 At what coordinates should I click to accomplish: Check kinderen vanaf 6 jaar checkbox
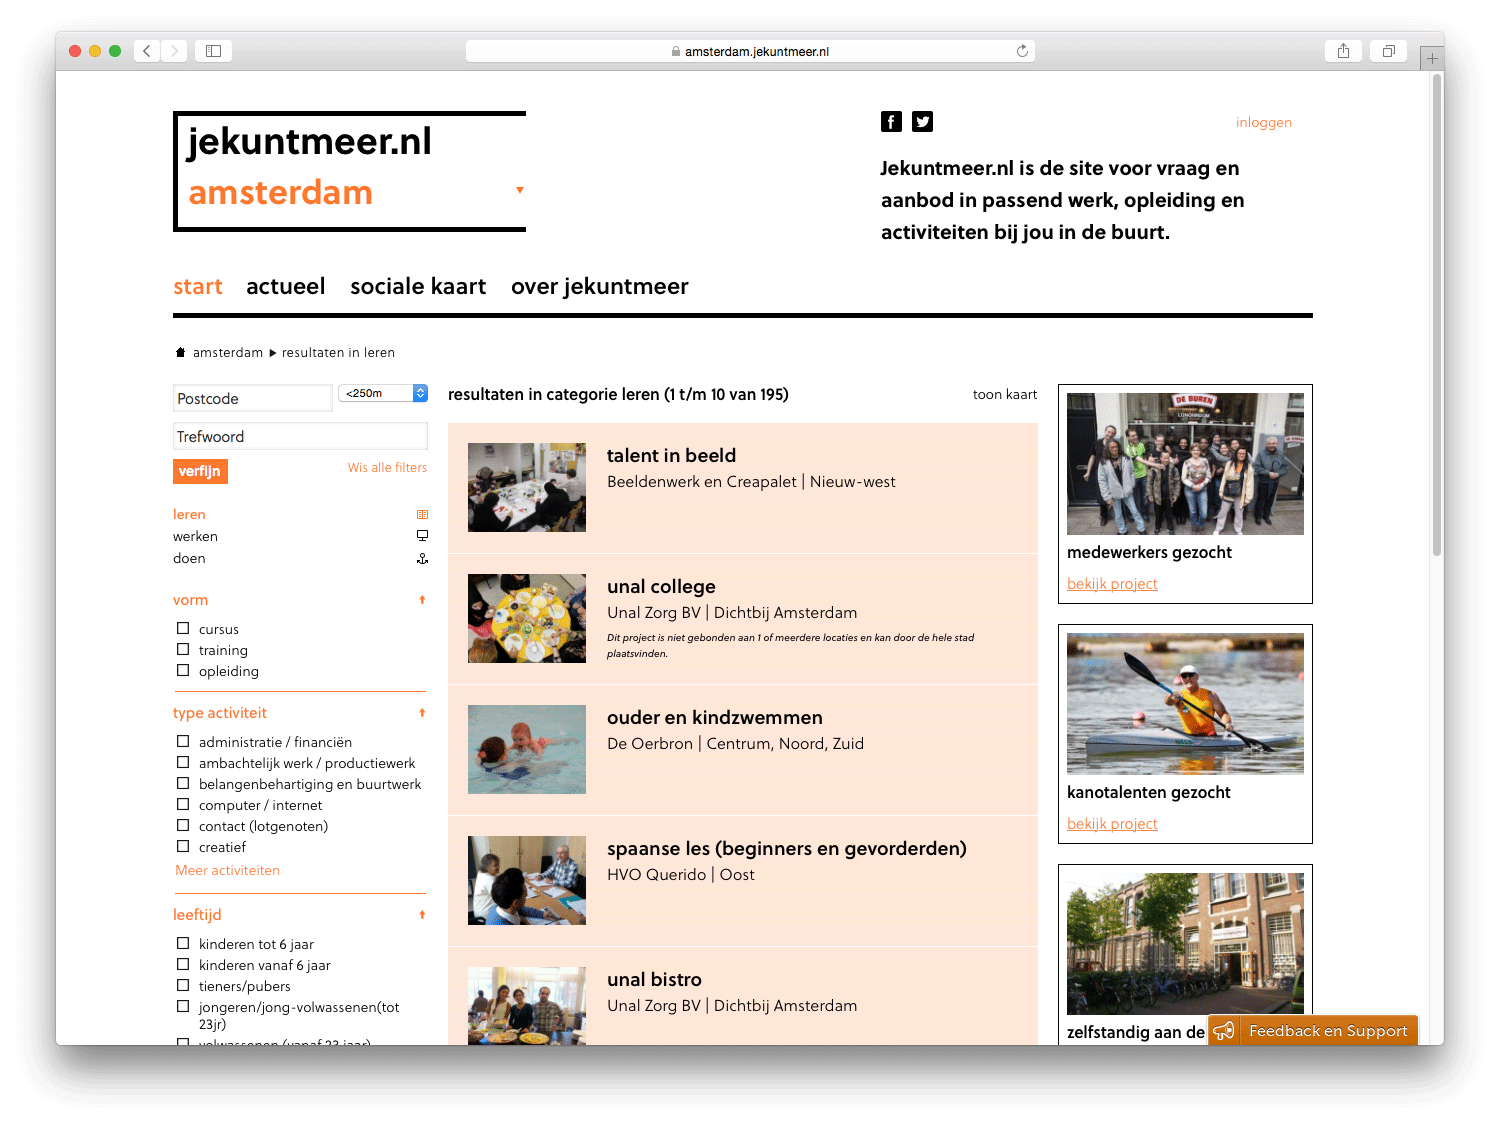tap(183, 964)
